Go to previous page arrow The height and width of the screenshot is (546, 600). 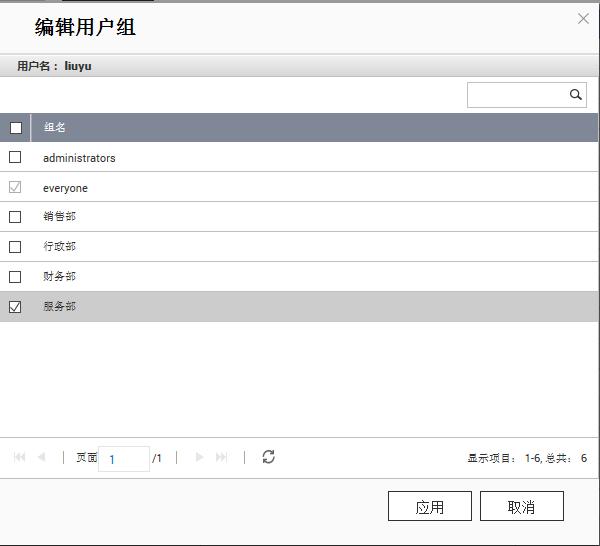(x=42, y=457)
